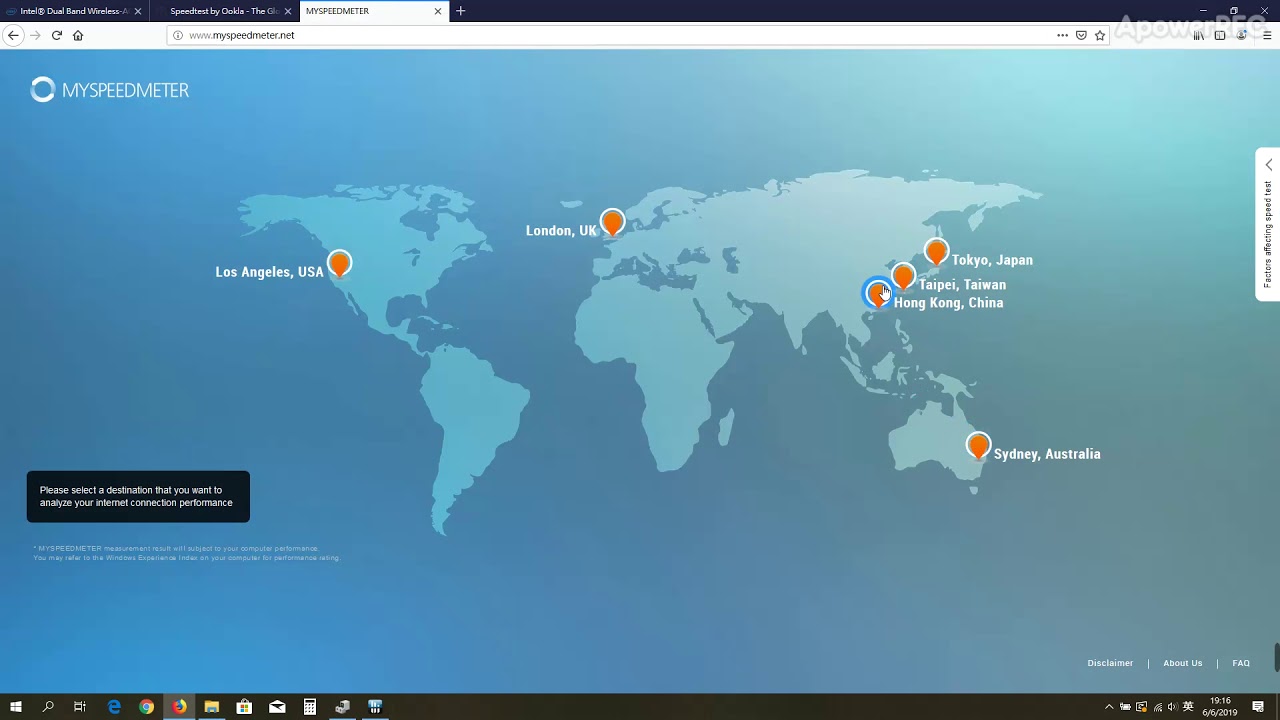Open the Windows Start menu
This screenshot has width=1280, height=720.
(x=15, y=707)
